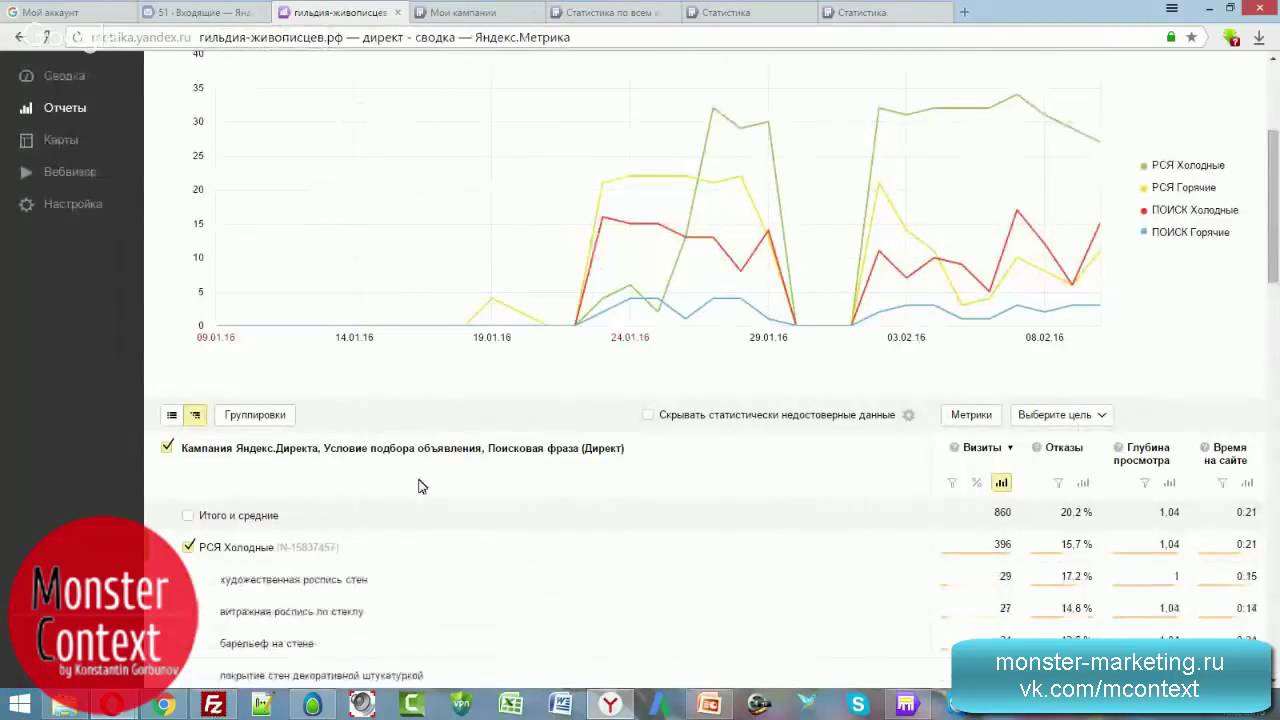Open Word from the taskbar
The width and height of the screenshot is (1280, 720).
click(x=560, y=704)
